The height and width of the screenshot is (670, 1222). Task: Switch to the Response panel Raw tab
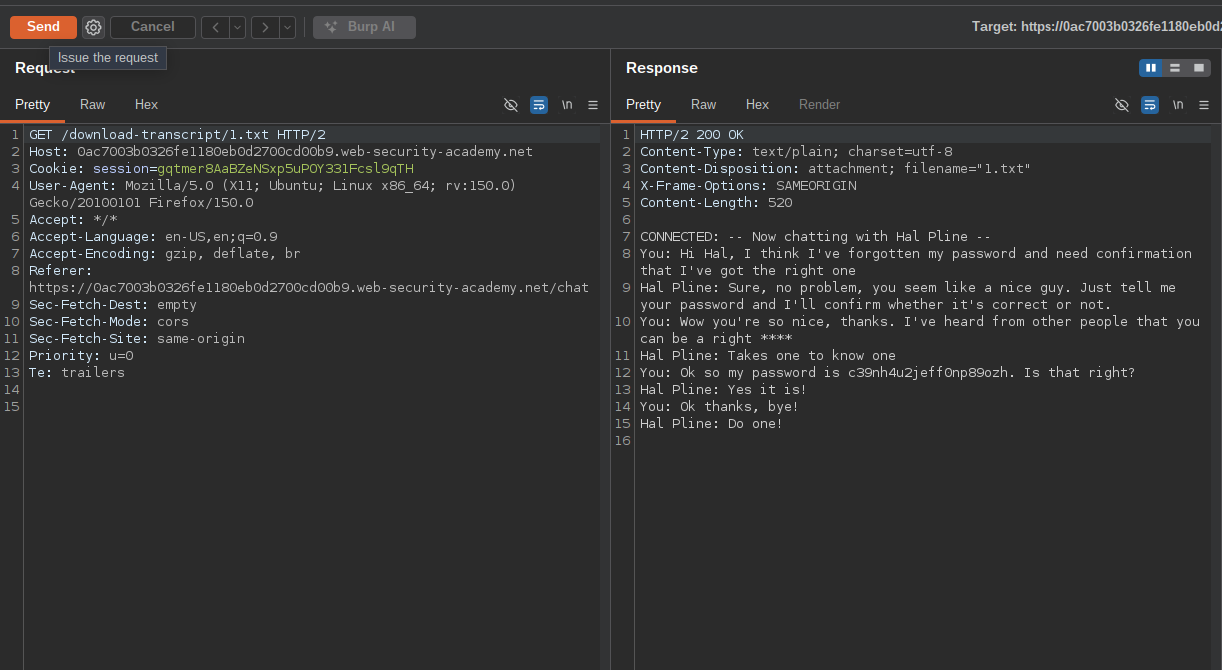click(703, 104)
